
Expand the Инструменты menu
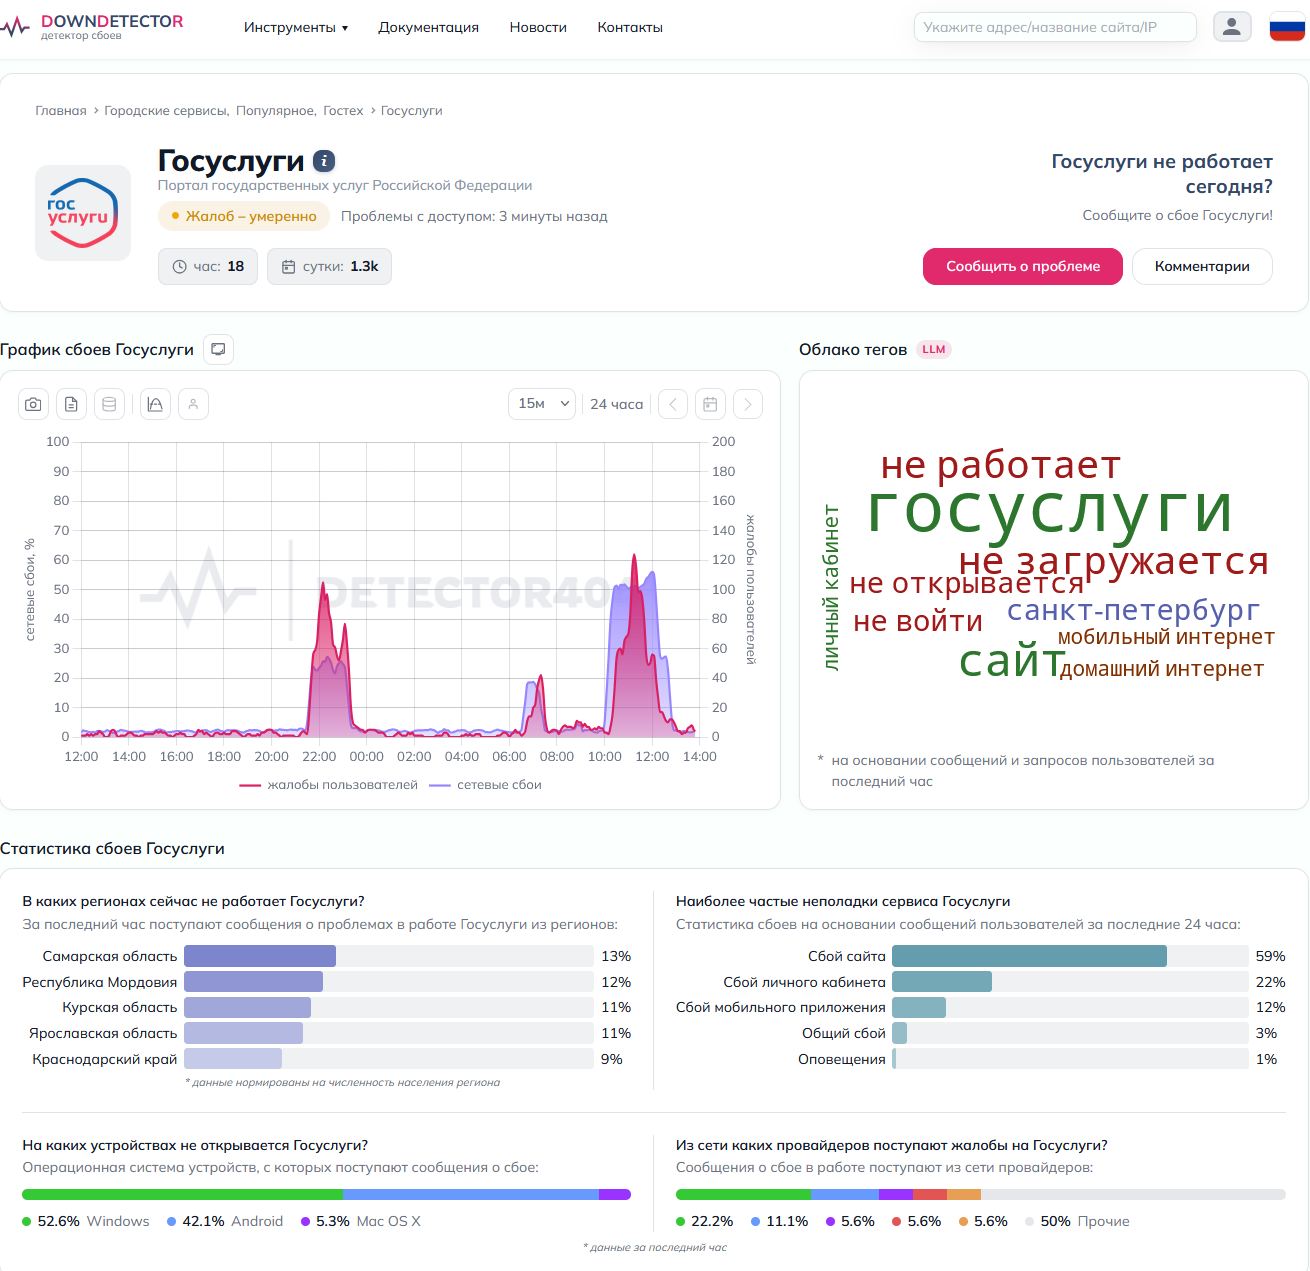click(295, 27)
